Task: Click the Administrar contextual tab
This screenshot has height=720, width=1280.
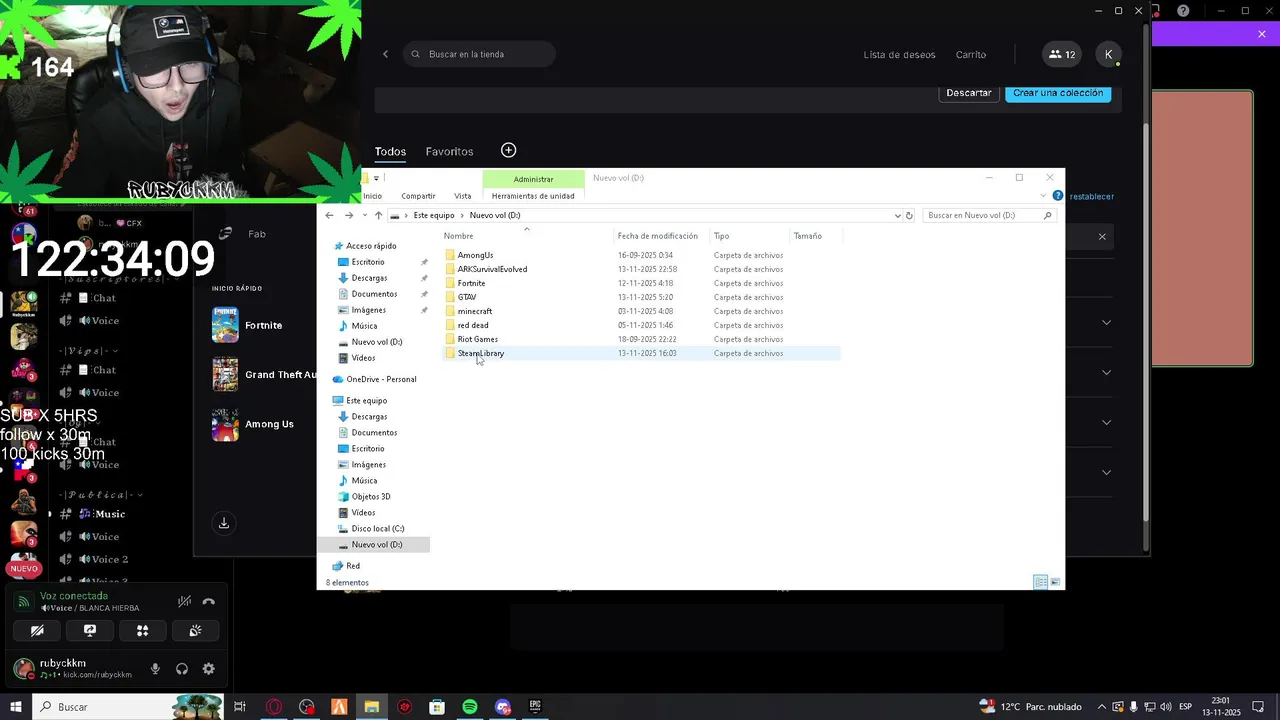Action: point(533,179)
